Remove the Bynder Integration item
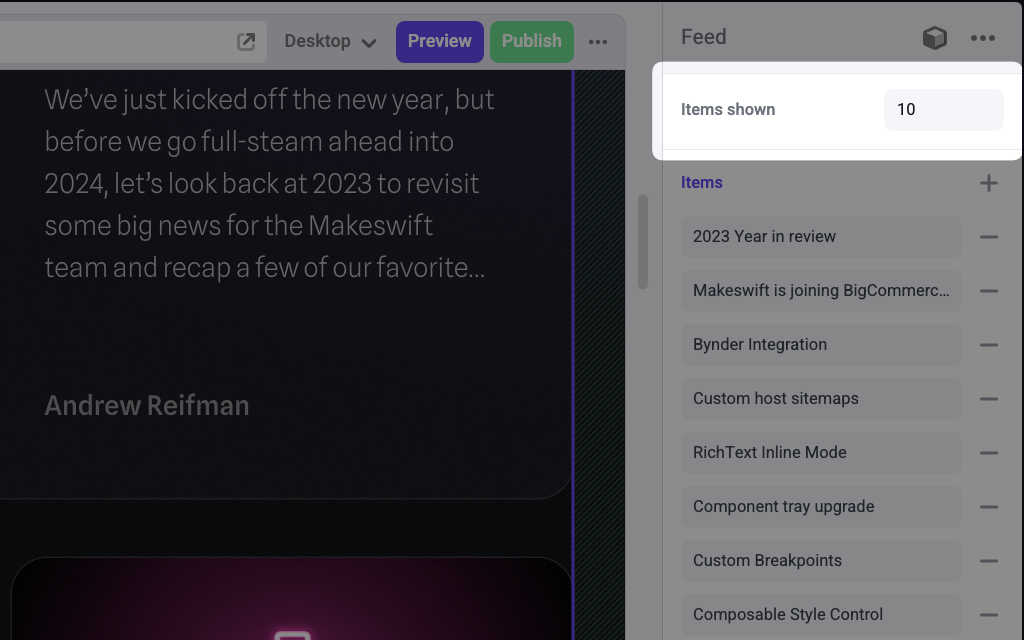This screenshot has width=1024, height=640. [x=989, y=345]
